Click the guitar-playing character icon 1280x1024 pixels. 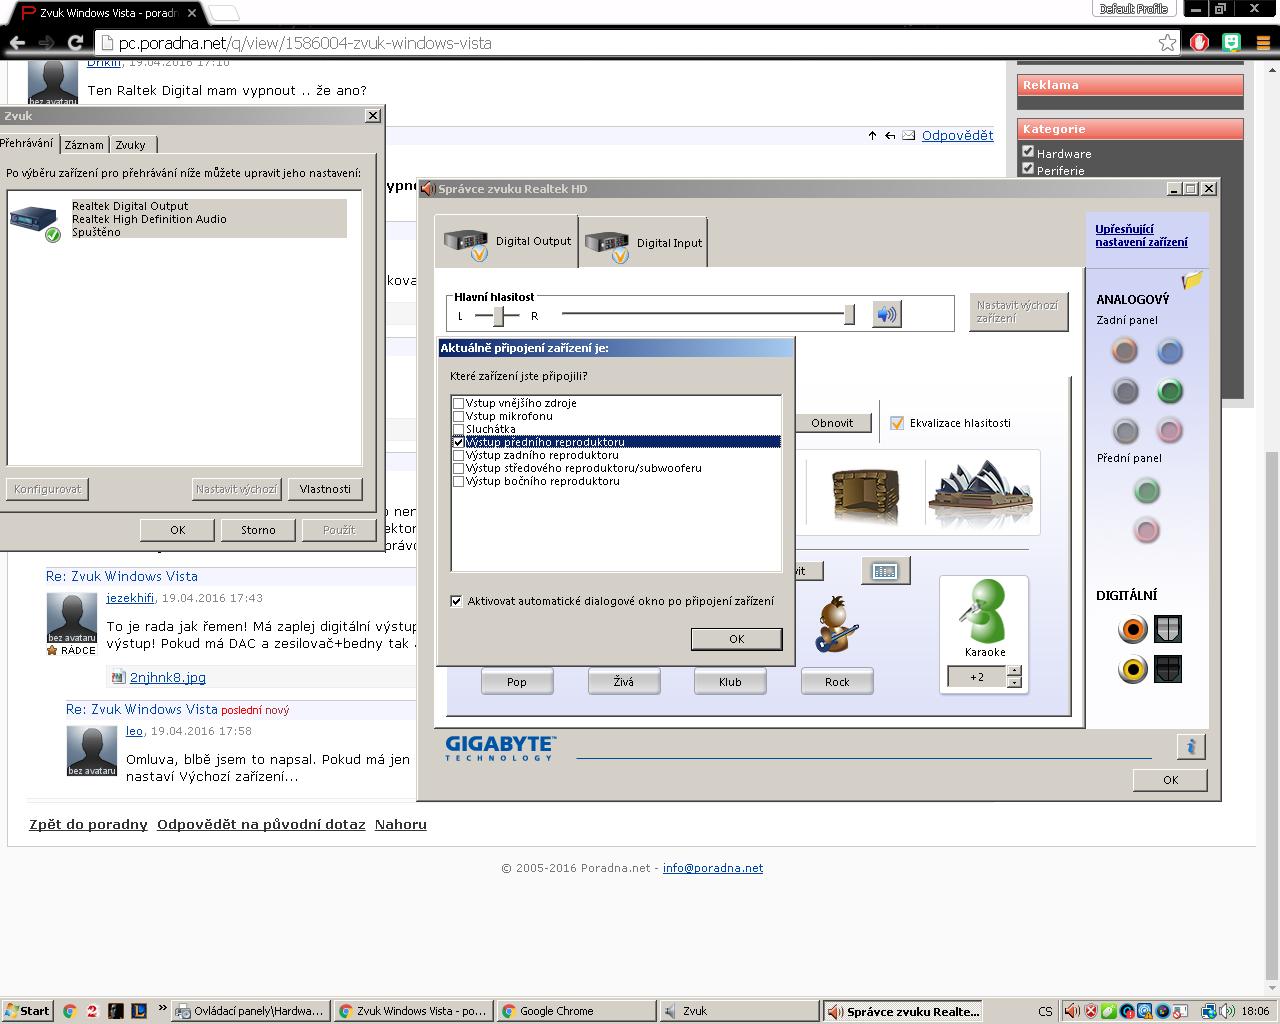(x=835, y=624)
